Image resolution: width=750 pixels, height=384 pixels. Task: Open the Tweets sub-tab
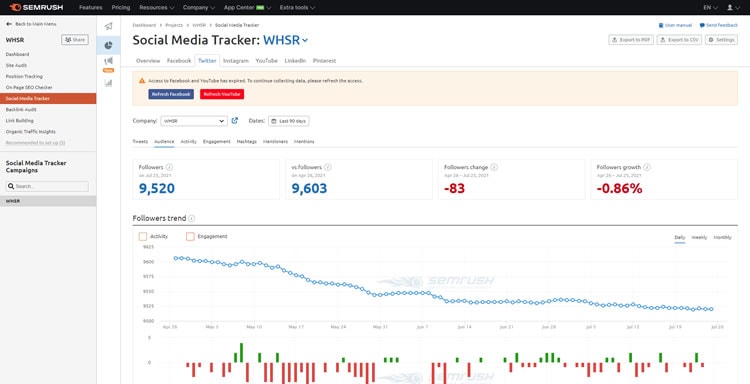click(140, 142)
